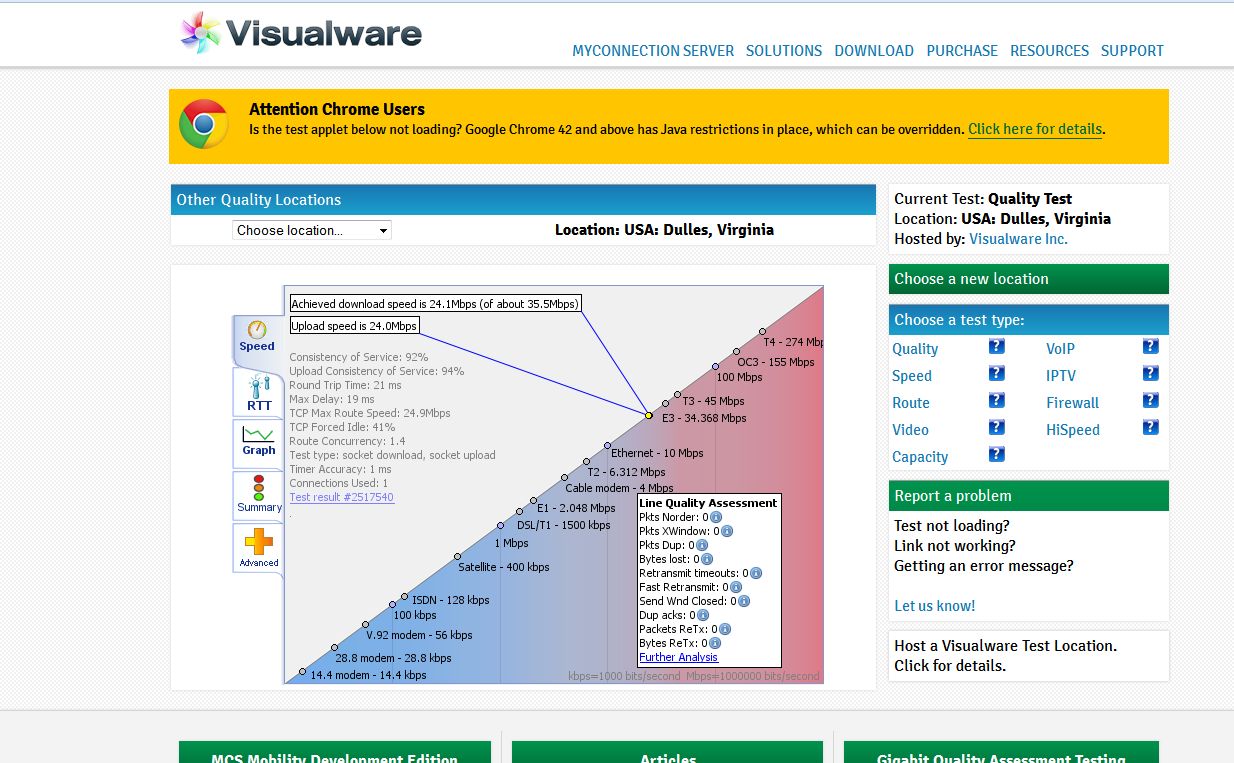This screenshot has width=1234, height=763.
Task: Select the HiSpeed test type
Action: point(1073,430)
